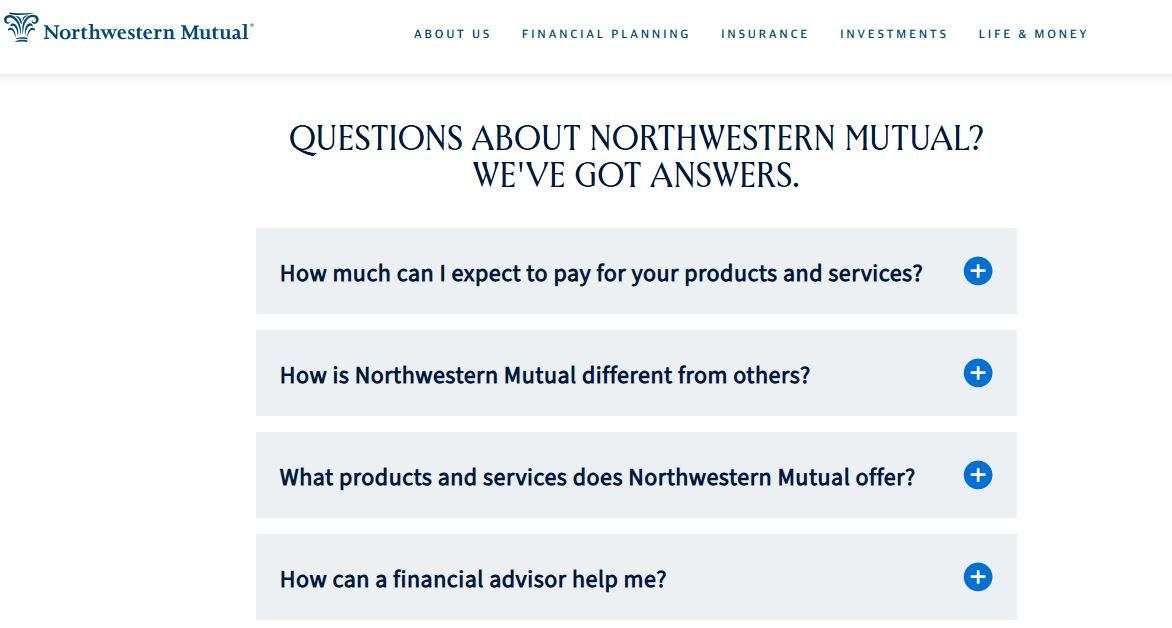
Task: Click the Northwestern Mutual wordmark text
Action: tap(146, 32)
